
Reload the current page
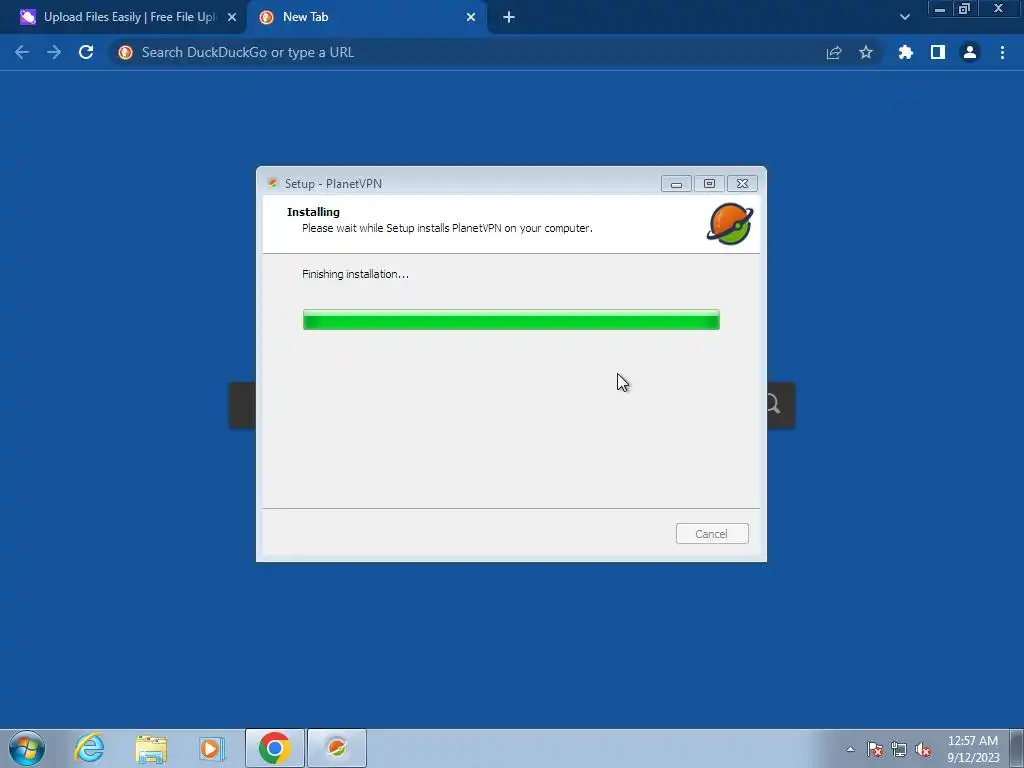click(x=86, y=52)
